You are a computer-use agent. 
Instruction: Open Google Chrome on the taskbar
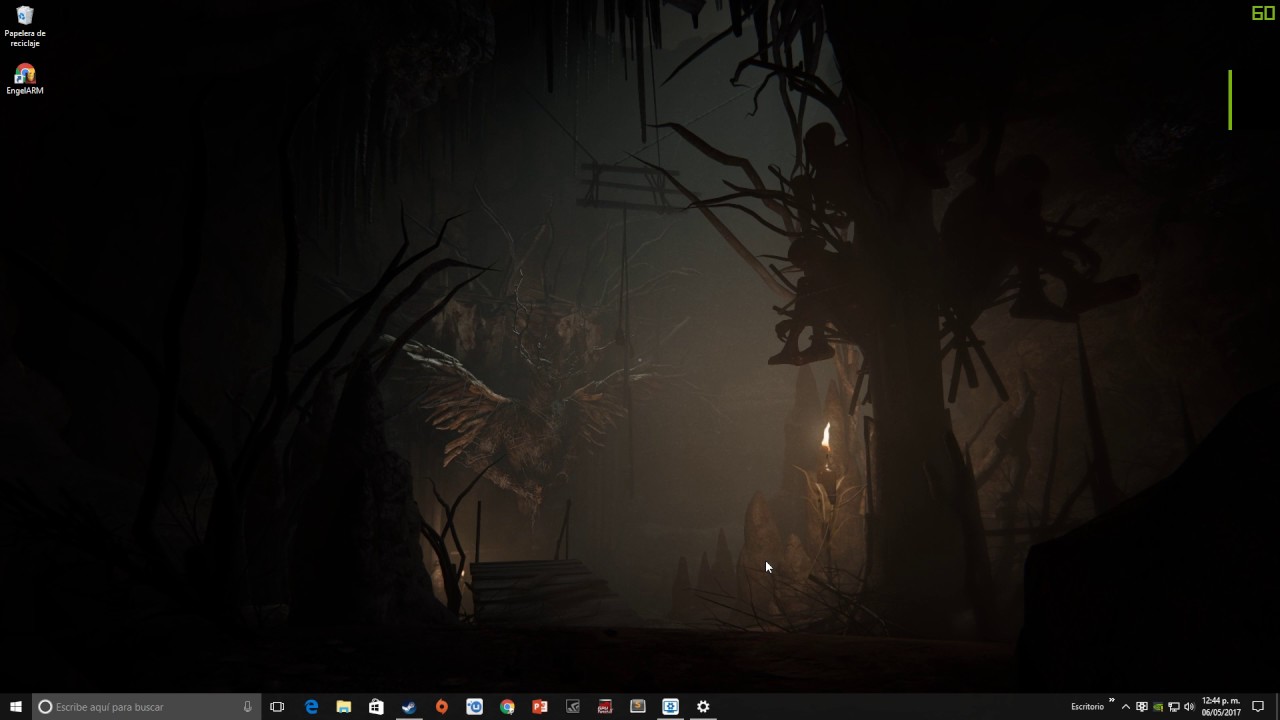[x=506, y=707]
